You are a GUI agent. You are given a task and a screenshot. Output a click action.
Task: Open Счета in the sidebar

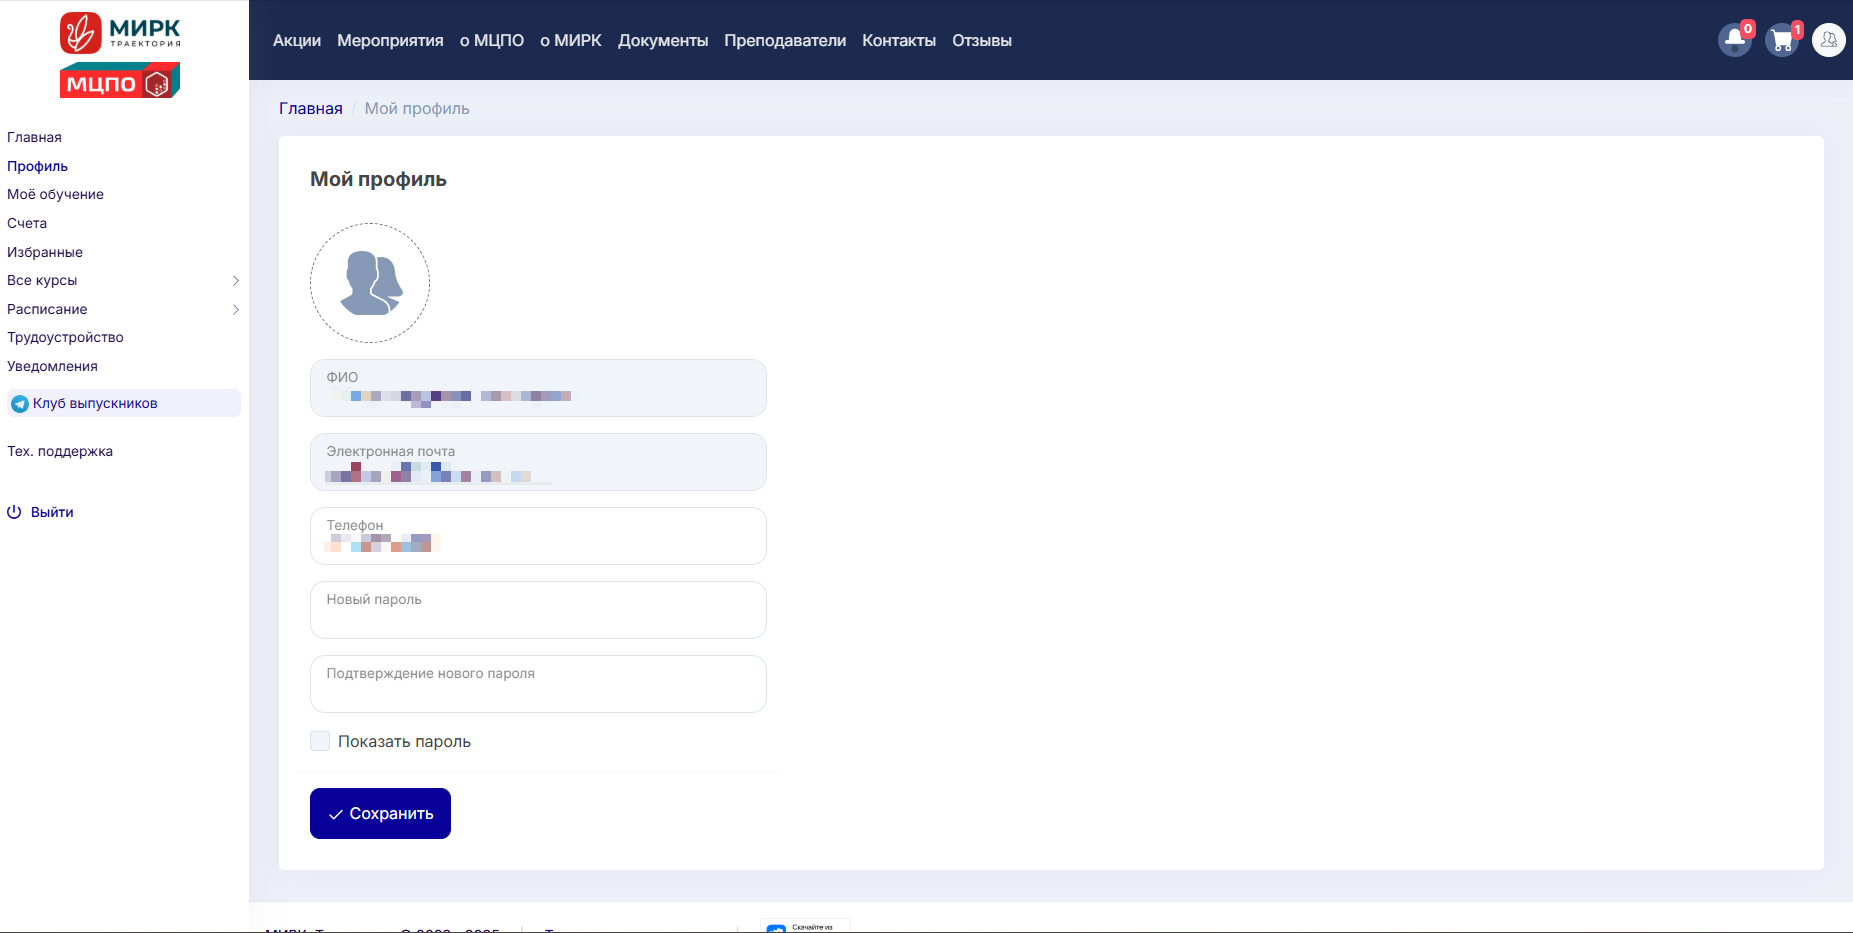pyautogui.click(x=27, y=224)
